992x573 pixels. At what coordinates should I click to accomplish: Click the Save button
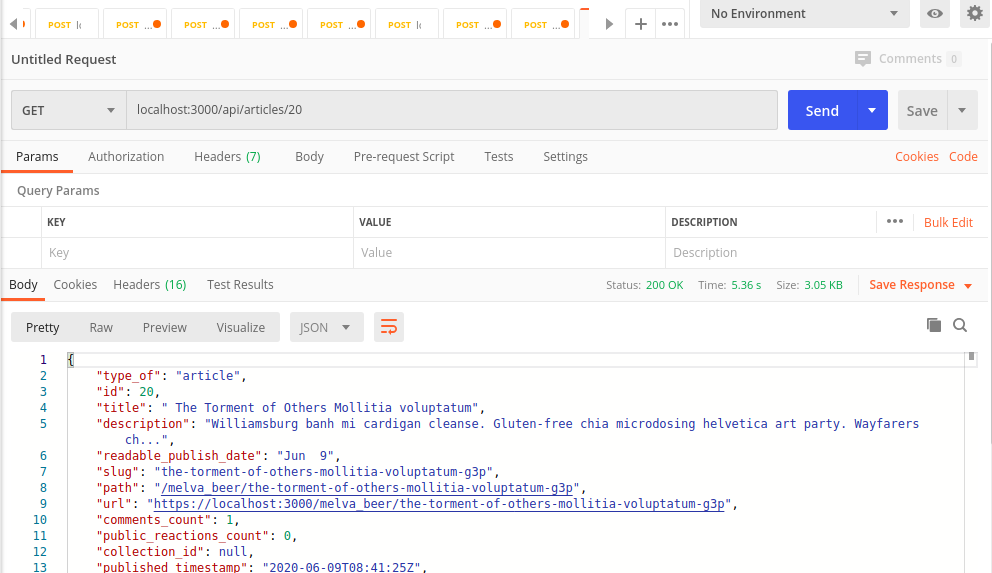tap(922, 111)
